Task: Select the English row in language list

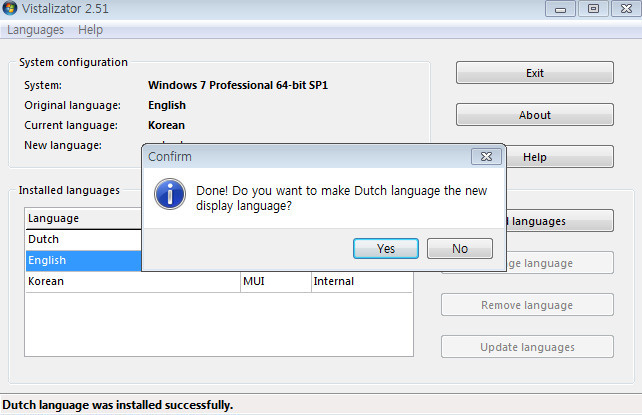Action: [84, 260]
